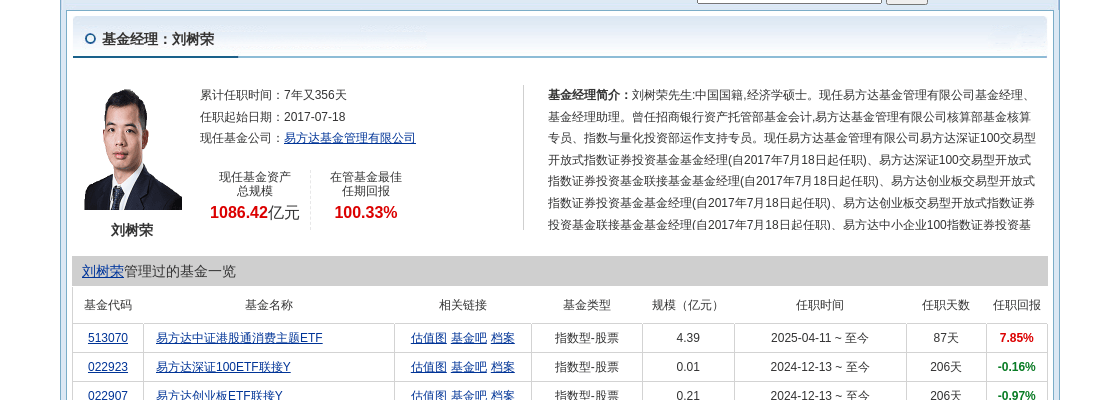Image resolution: width=1120 pixels, height=400 pixels.
Task: Click the manager name 刘树荣 below photo
Action: (x=132, y=230)
